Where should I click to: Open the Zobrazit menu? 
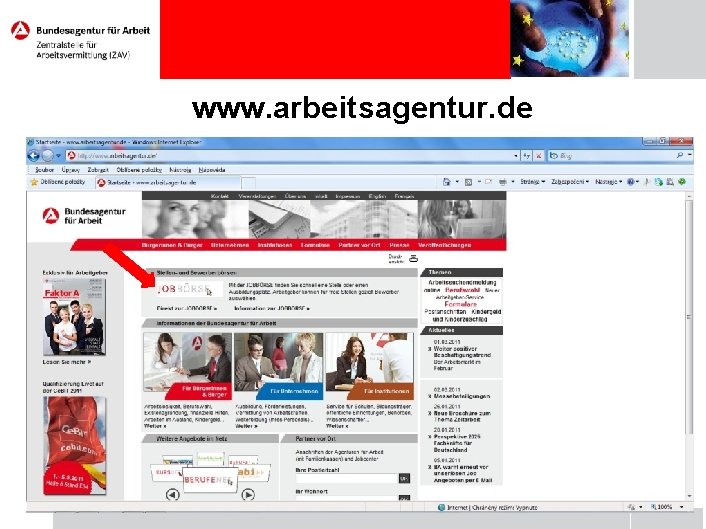[98, 170]
